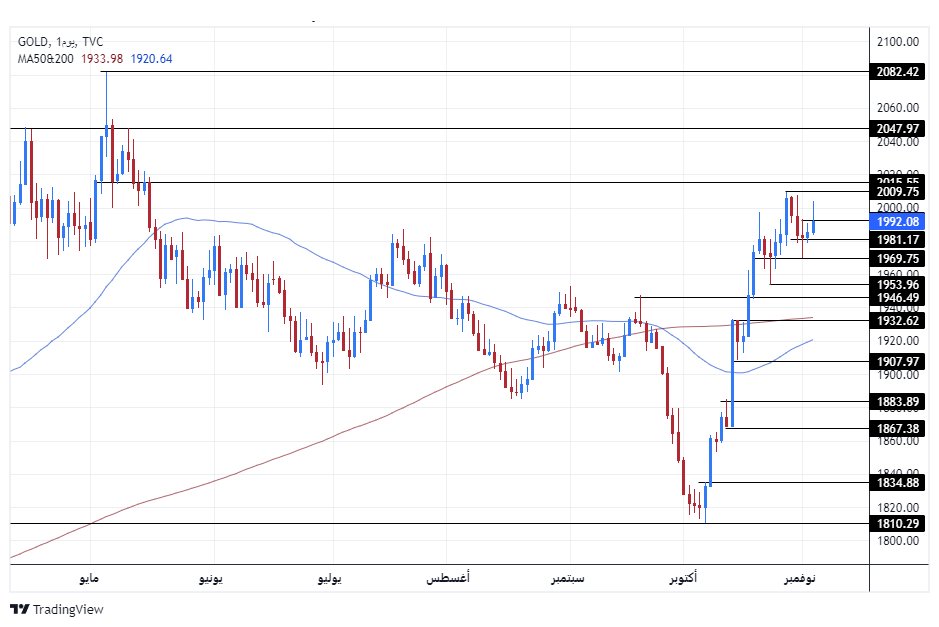Click the أغسطس month label
This screenshot has height=627, width=939.
point(448,578)
